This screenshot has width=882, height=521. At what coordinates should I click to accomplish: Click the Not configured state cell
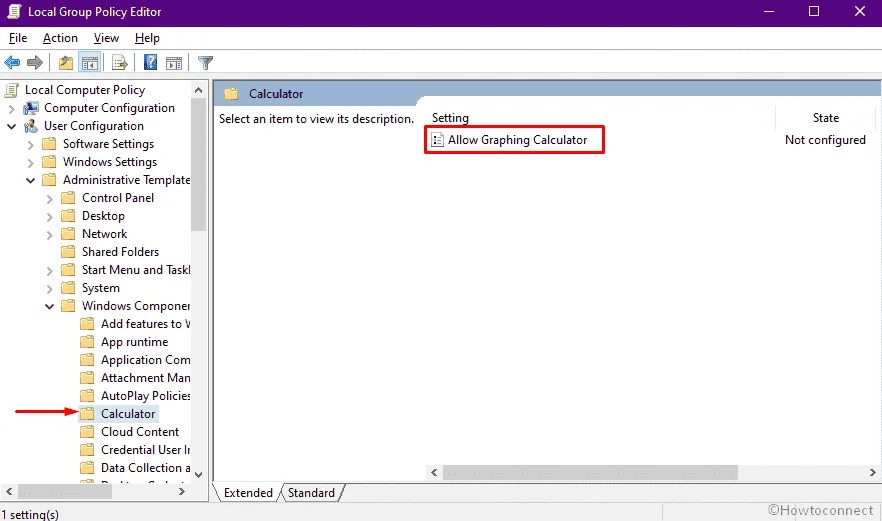click(825, 140)
